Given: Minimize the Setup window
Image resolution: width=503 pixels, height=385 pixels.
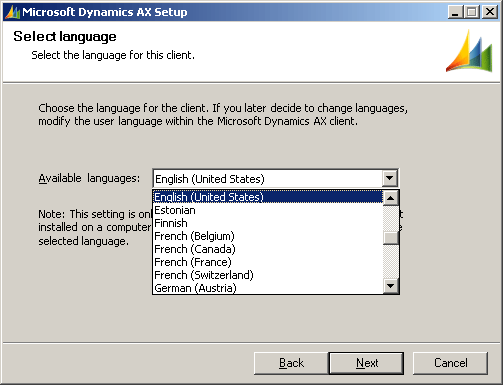Looking at the screenshot, I should (x=455, y=12).
